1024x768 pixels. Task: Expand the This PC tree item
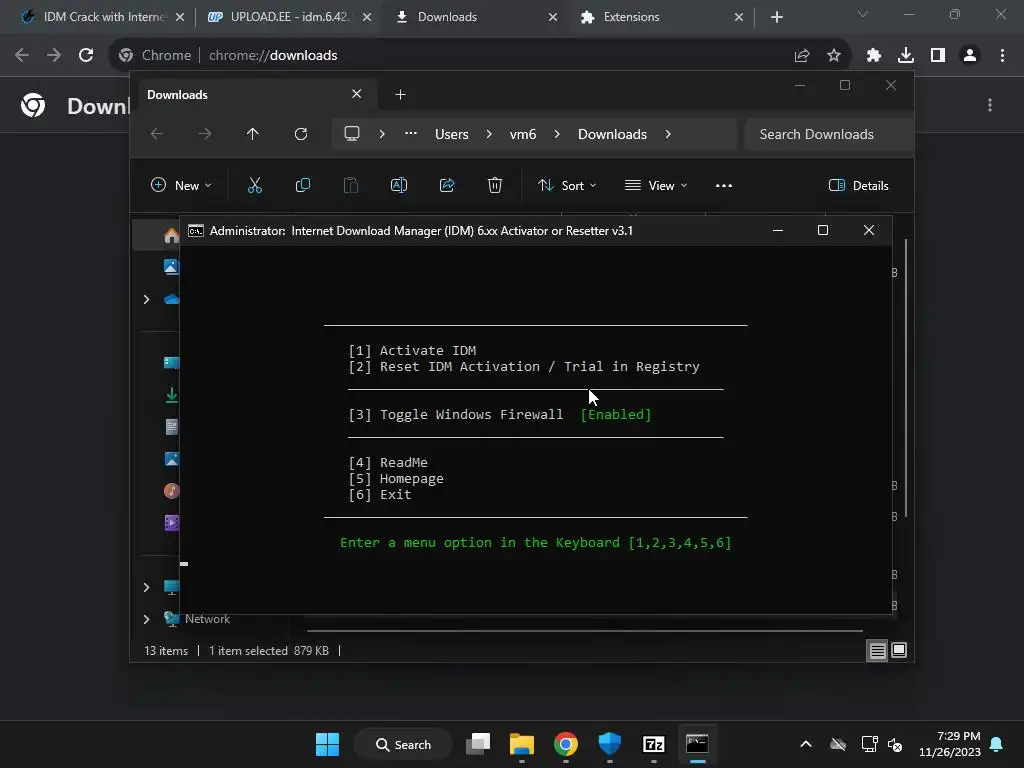tap(146, 587)
